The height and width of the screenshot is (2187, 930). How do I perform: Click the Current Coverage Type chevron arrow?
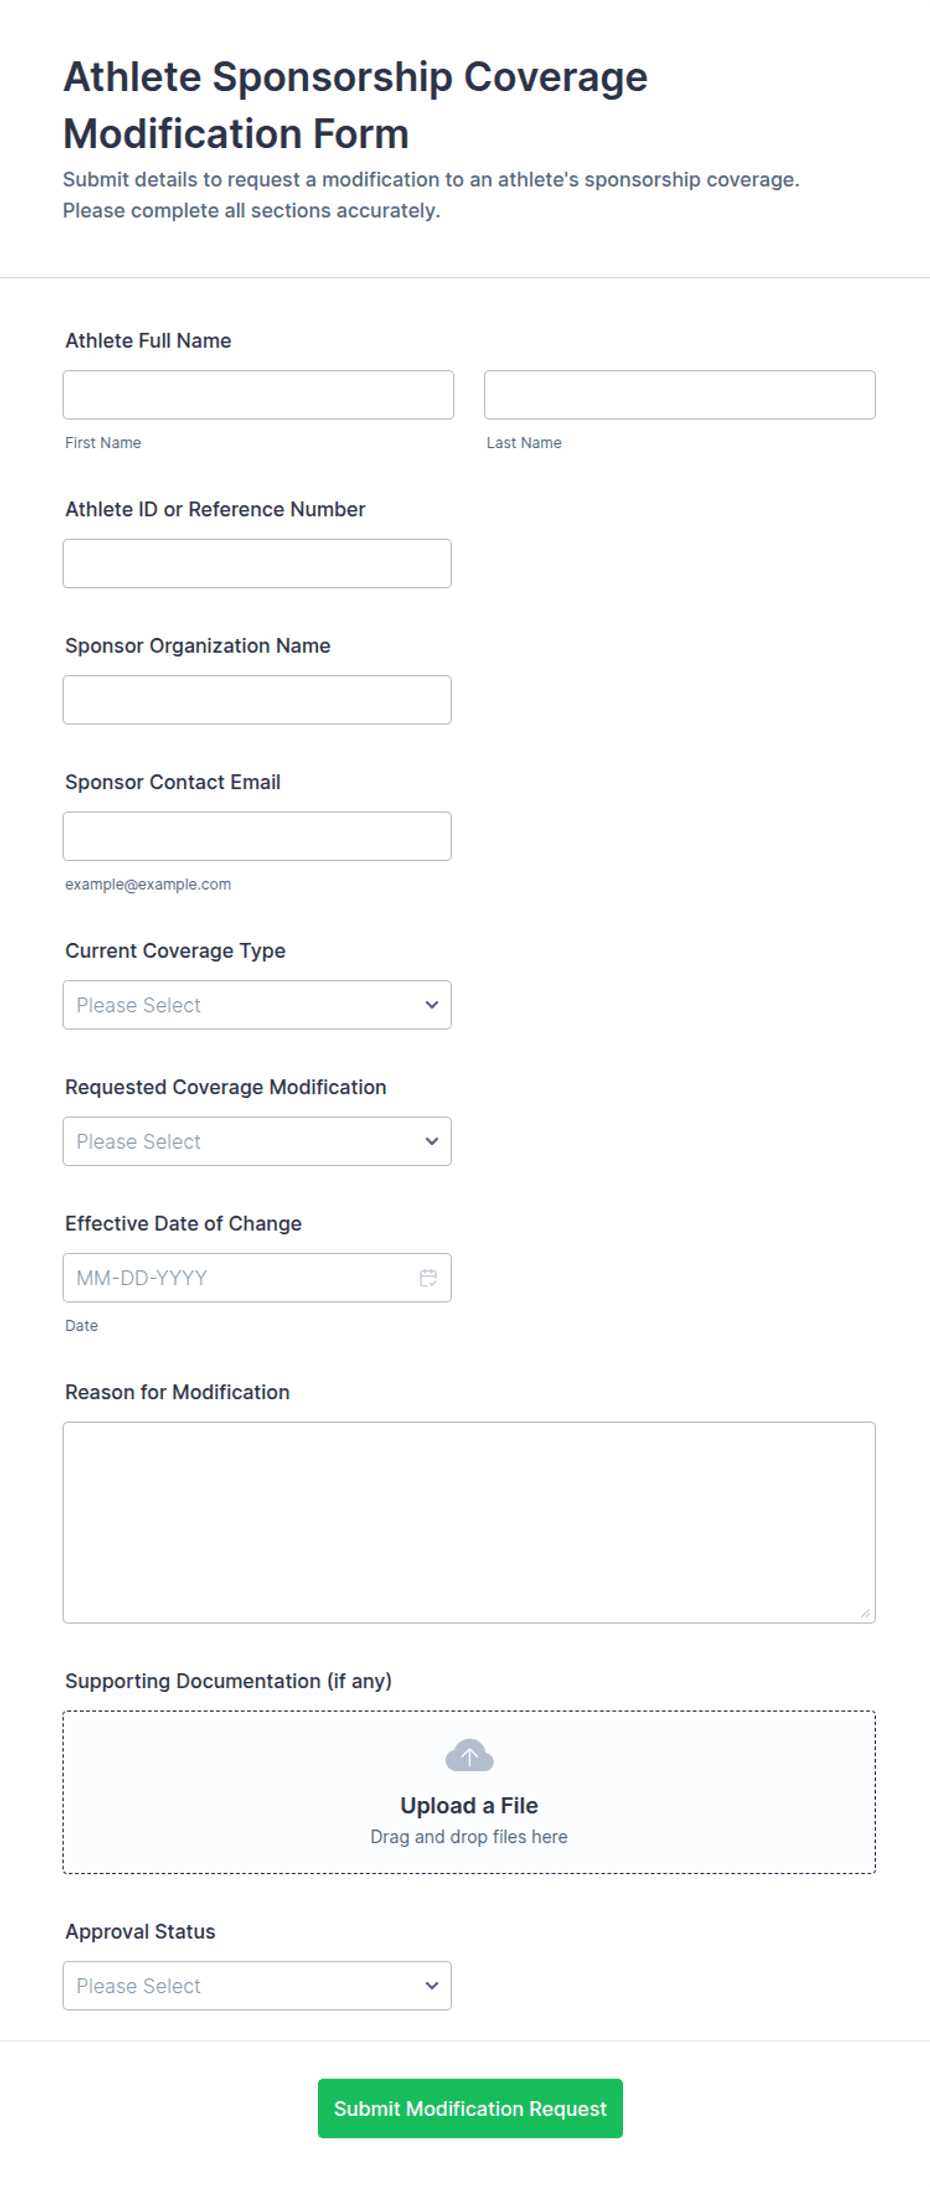tap(432, 1005)
